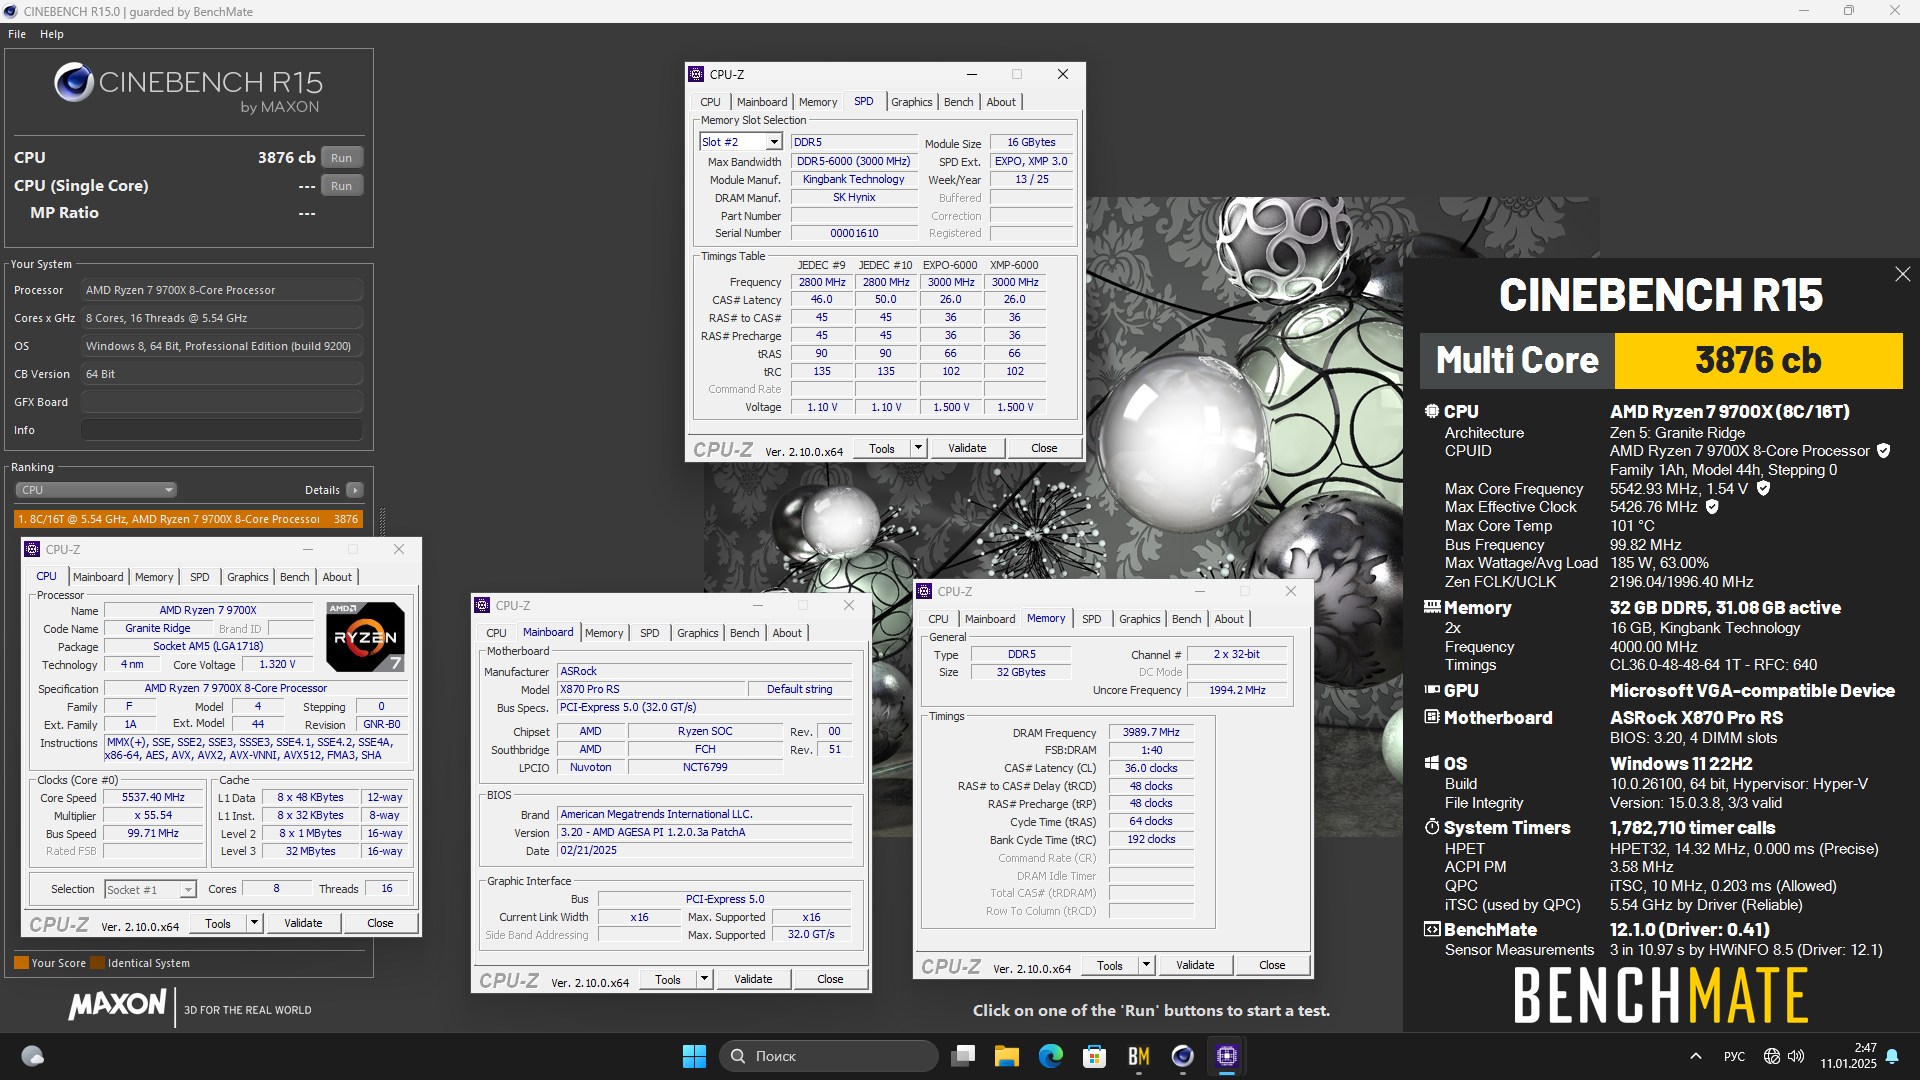Click the BenchMate section icon

(x=1432, y=929)
